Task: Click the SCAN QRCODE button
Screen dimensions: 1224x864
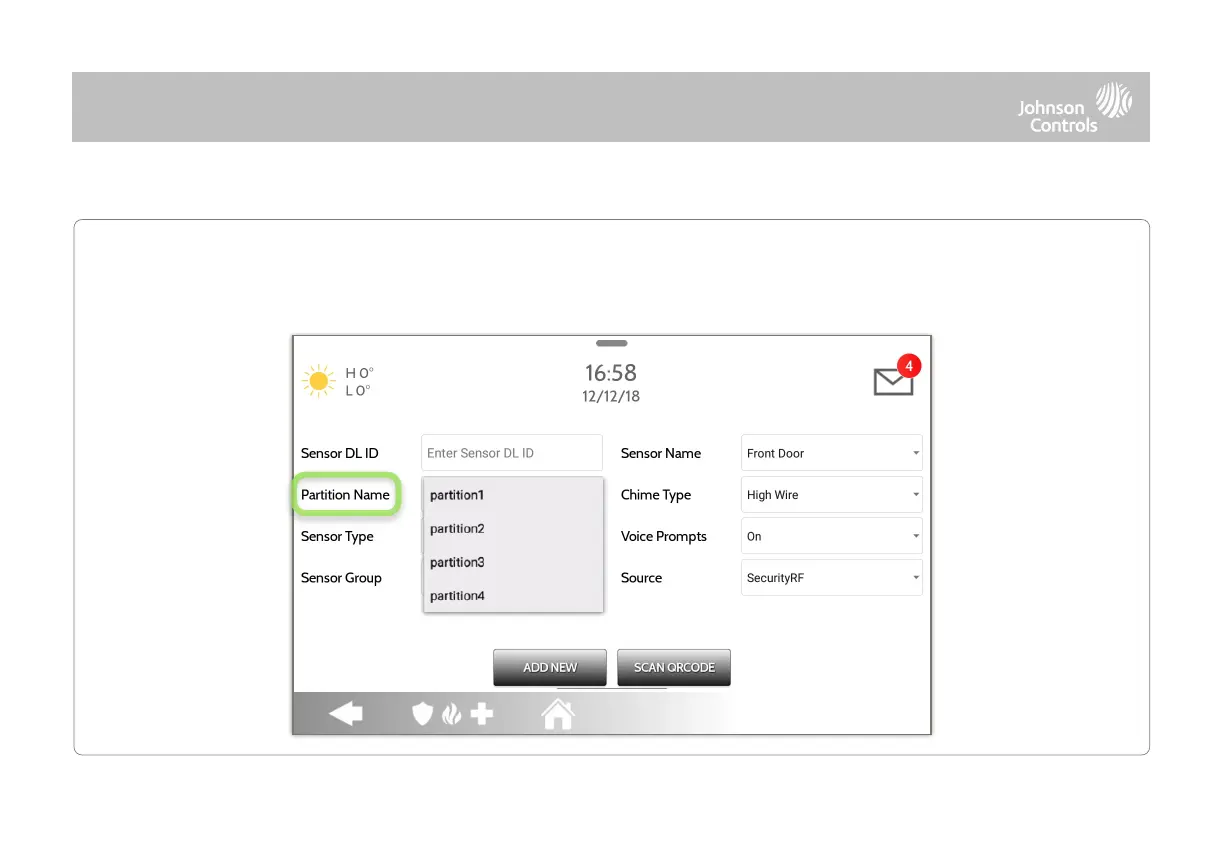Action: coord(674,667)
